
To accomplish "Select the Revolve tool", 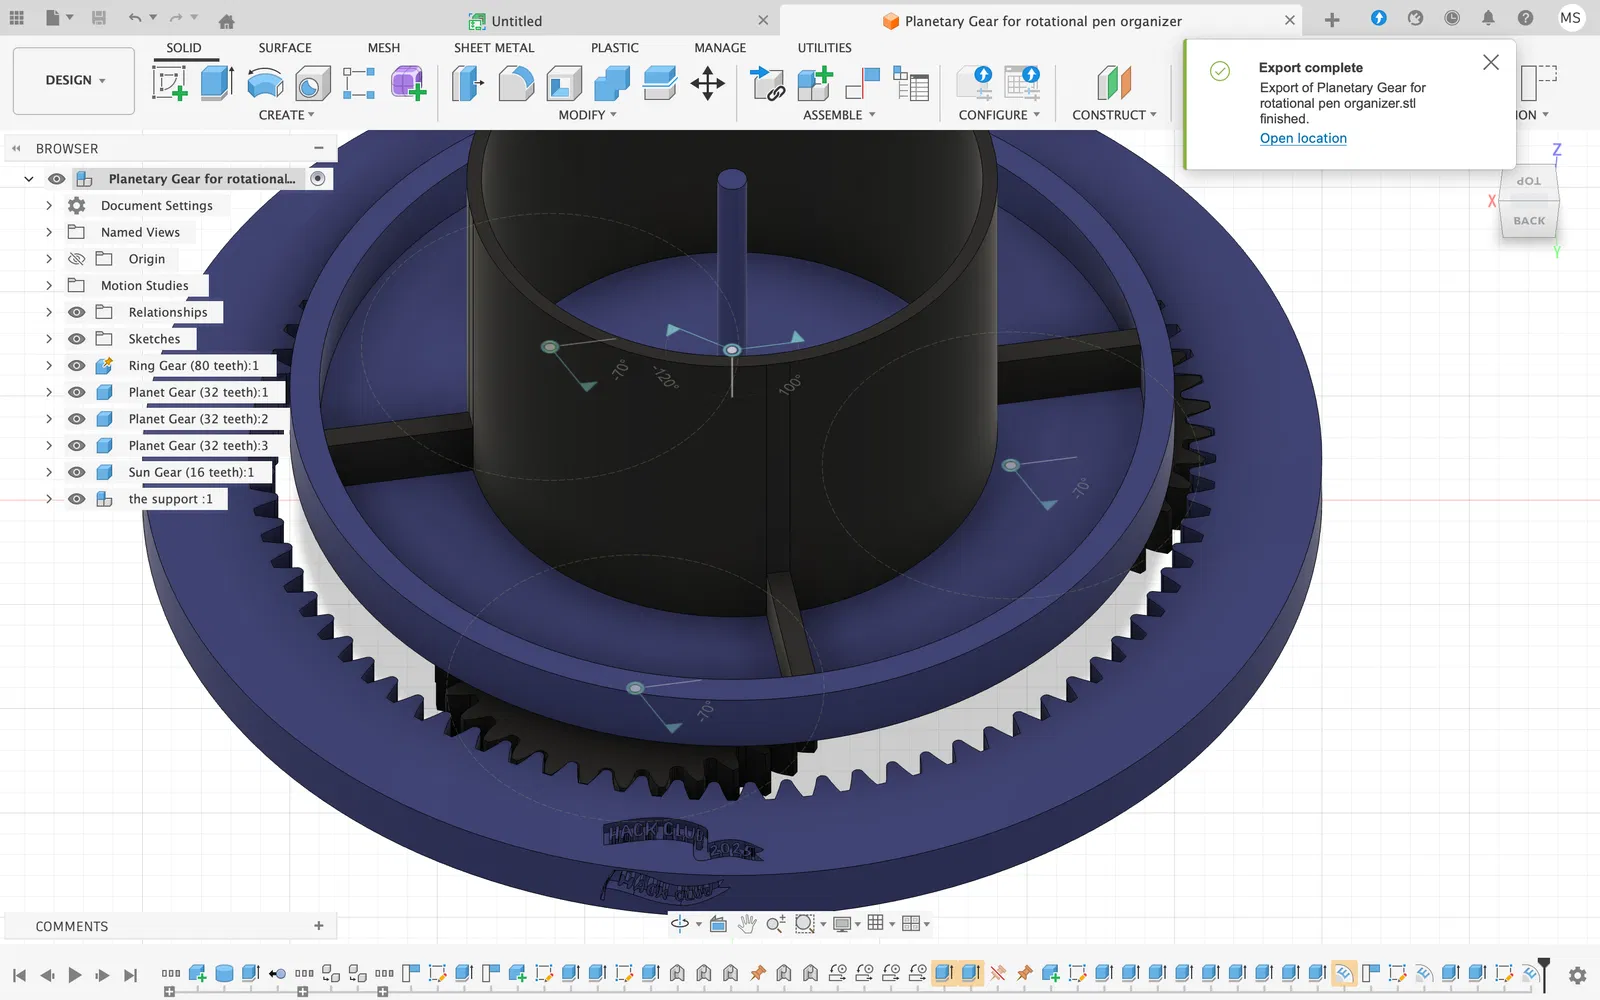I will (x=265, y=84).
